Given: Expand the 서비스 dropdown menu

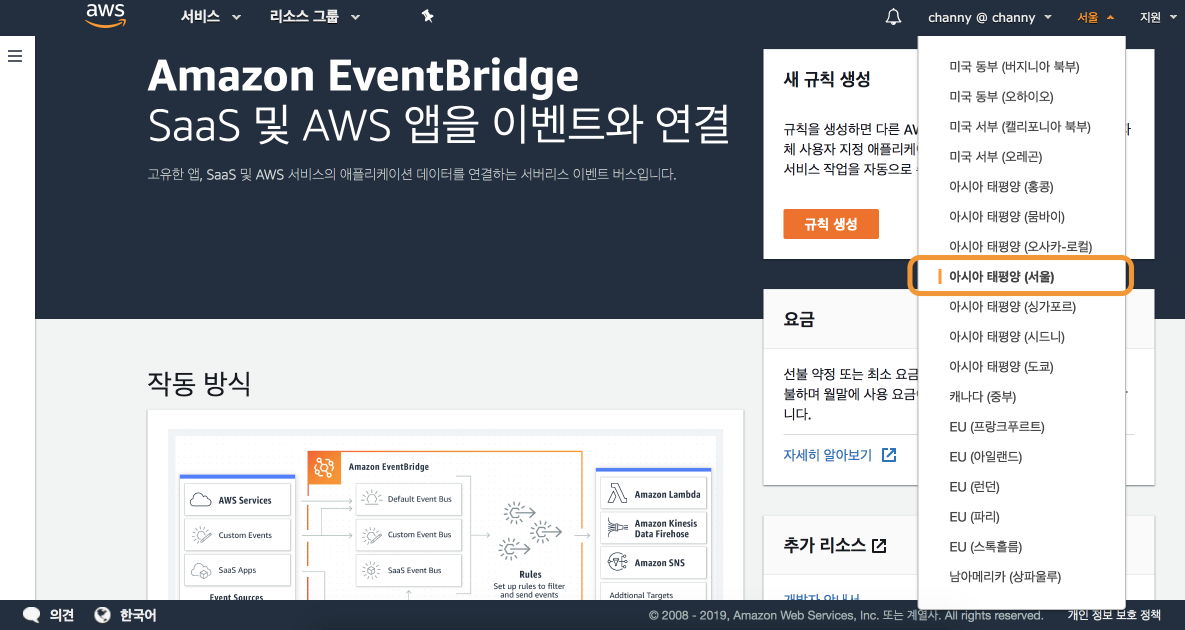Looking at the screenshot, I should pyautogui.click(x=210, y=17).
